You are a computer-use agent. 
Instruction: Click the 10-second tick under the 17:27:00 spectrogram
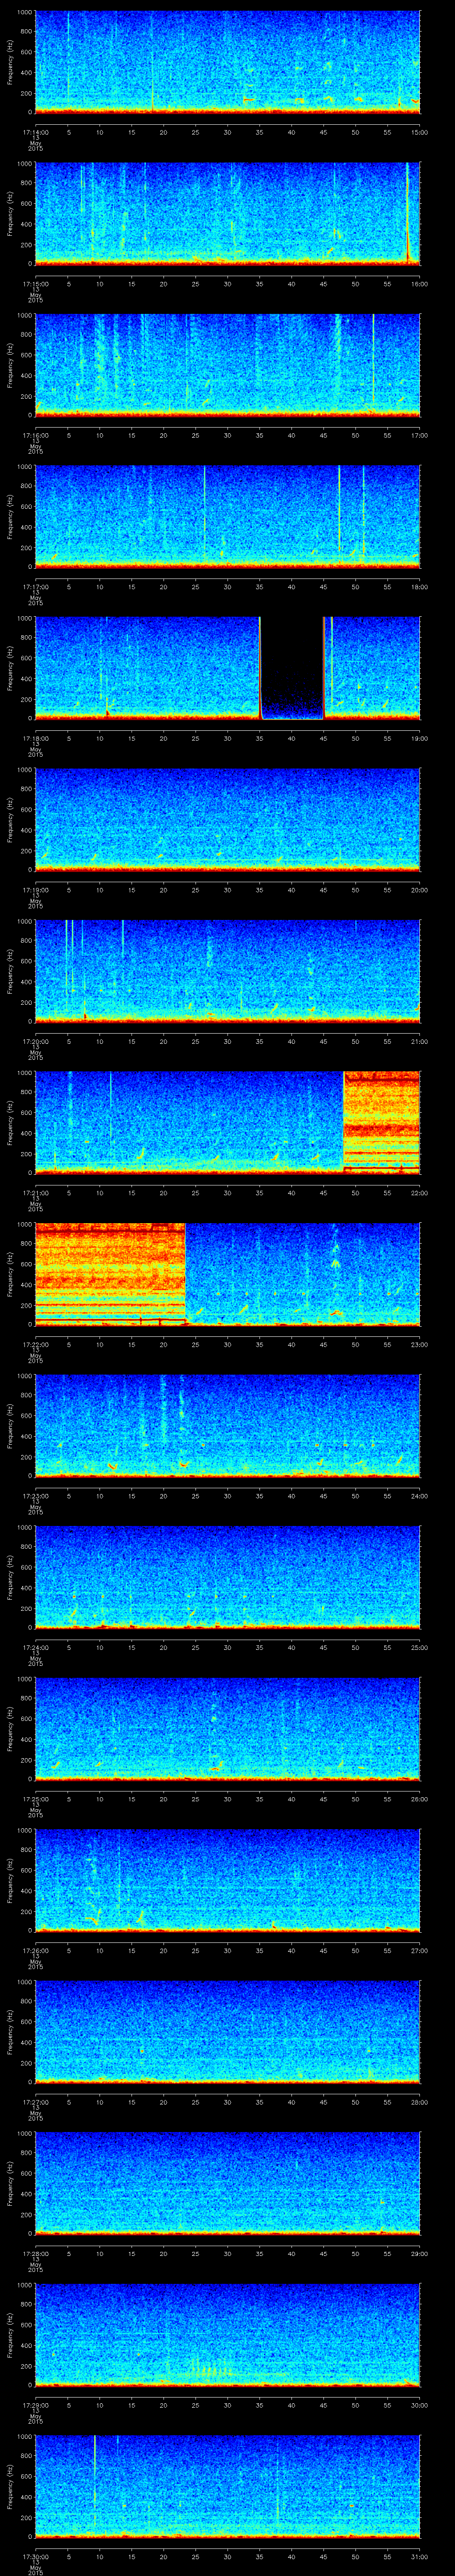[x=99, y=2101]
